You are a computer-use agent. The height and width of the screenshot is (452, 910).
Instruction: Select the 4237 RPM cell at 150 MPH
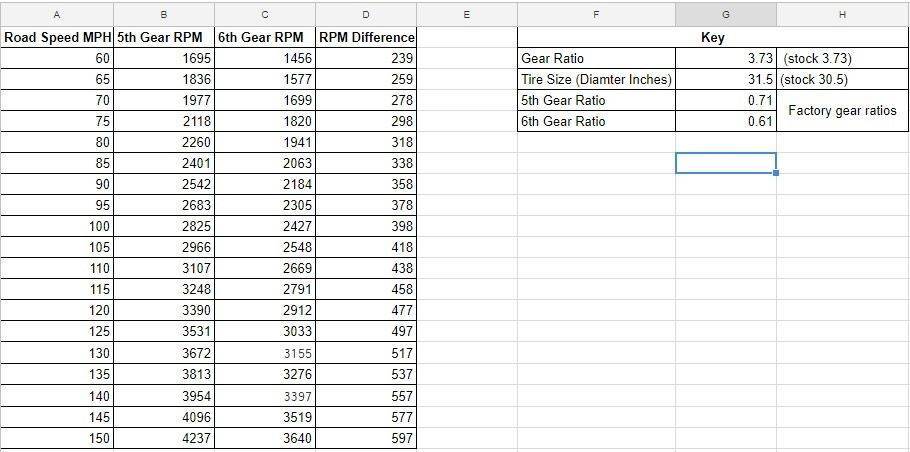coord(164,438)
